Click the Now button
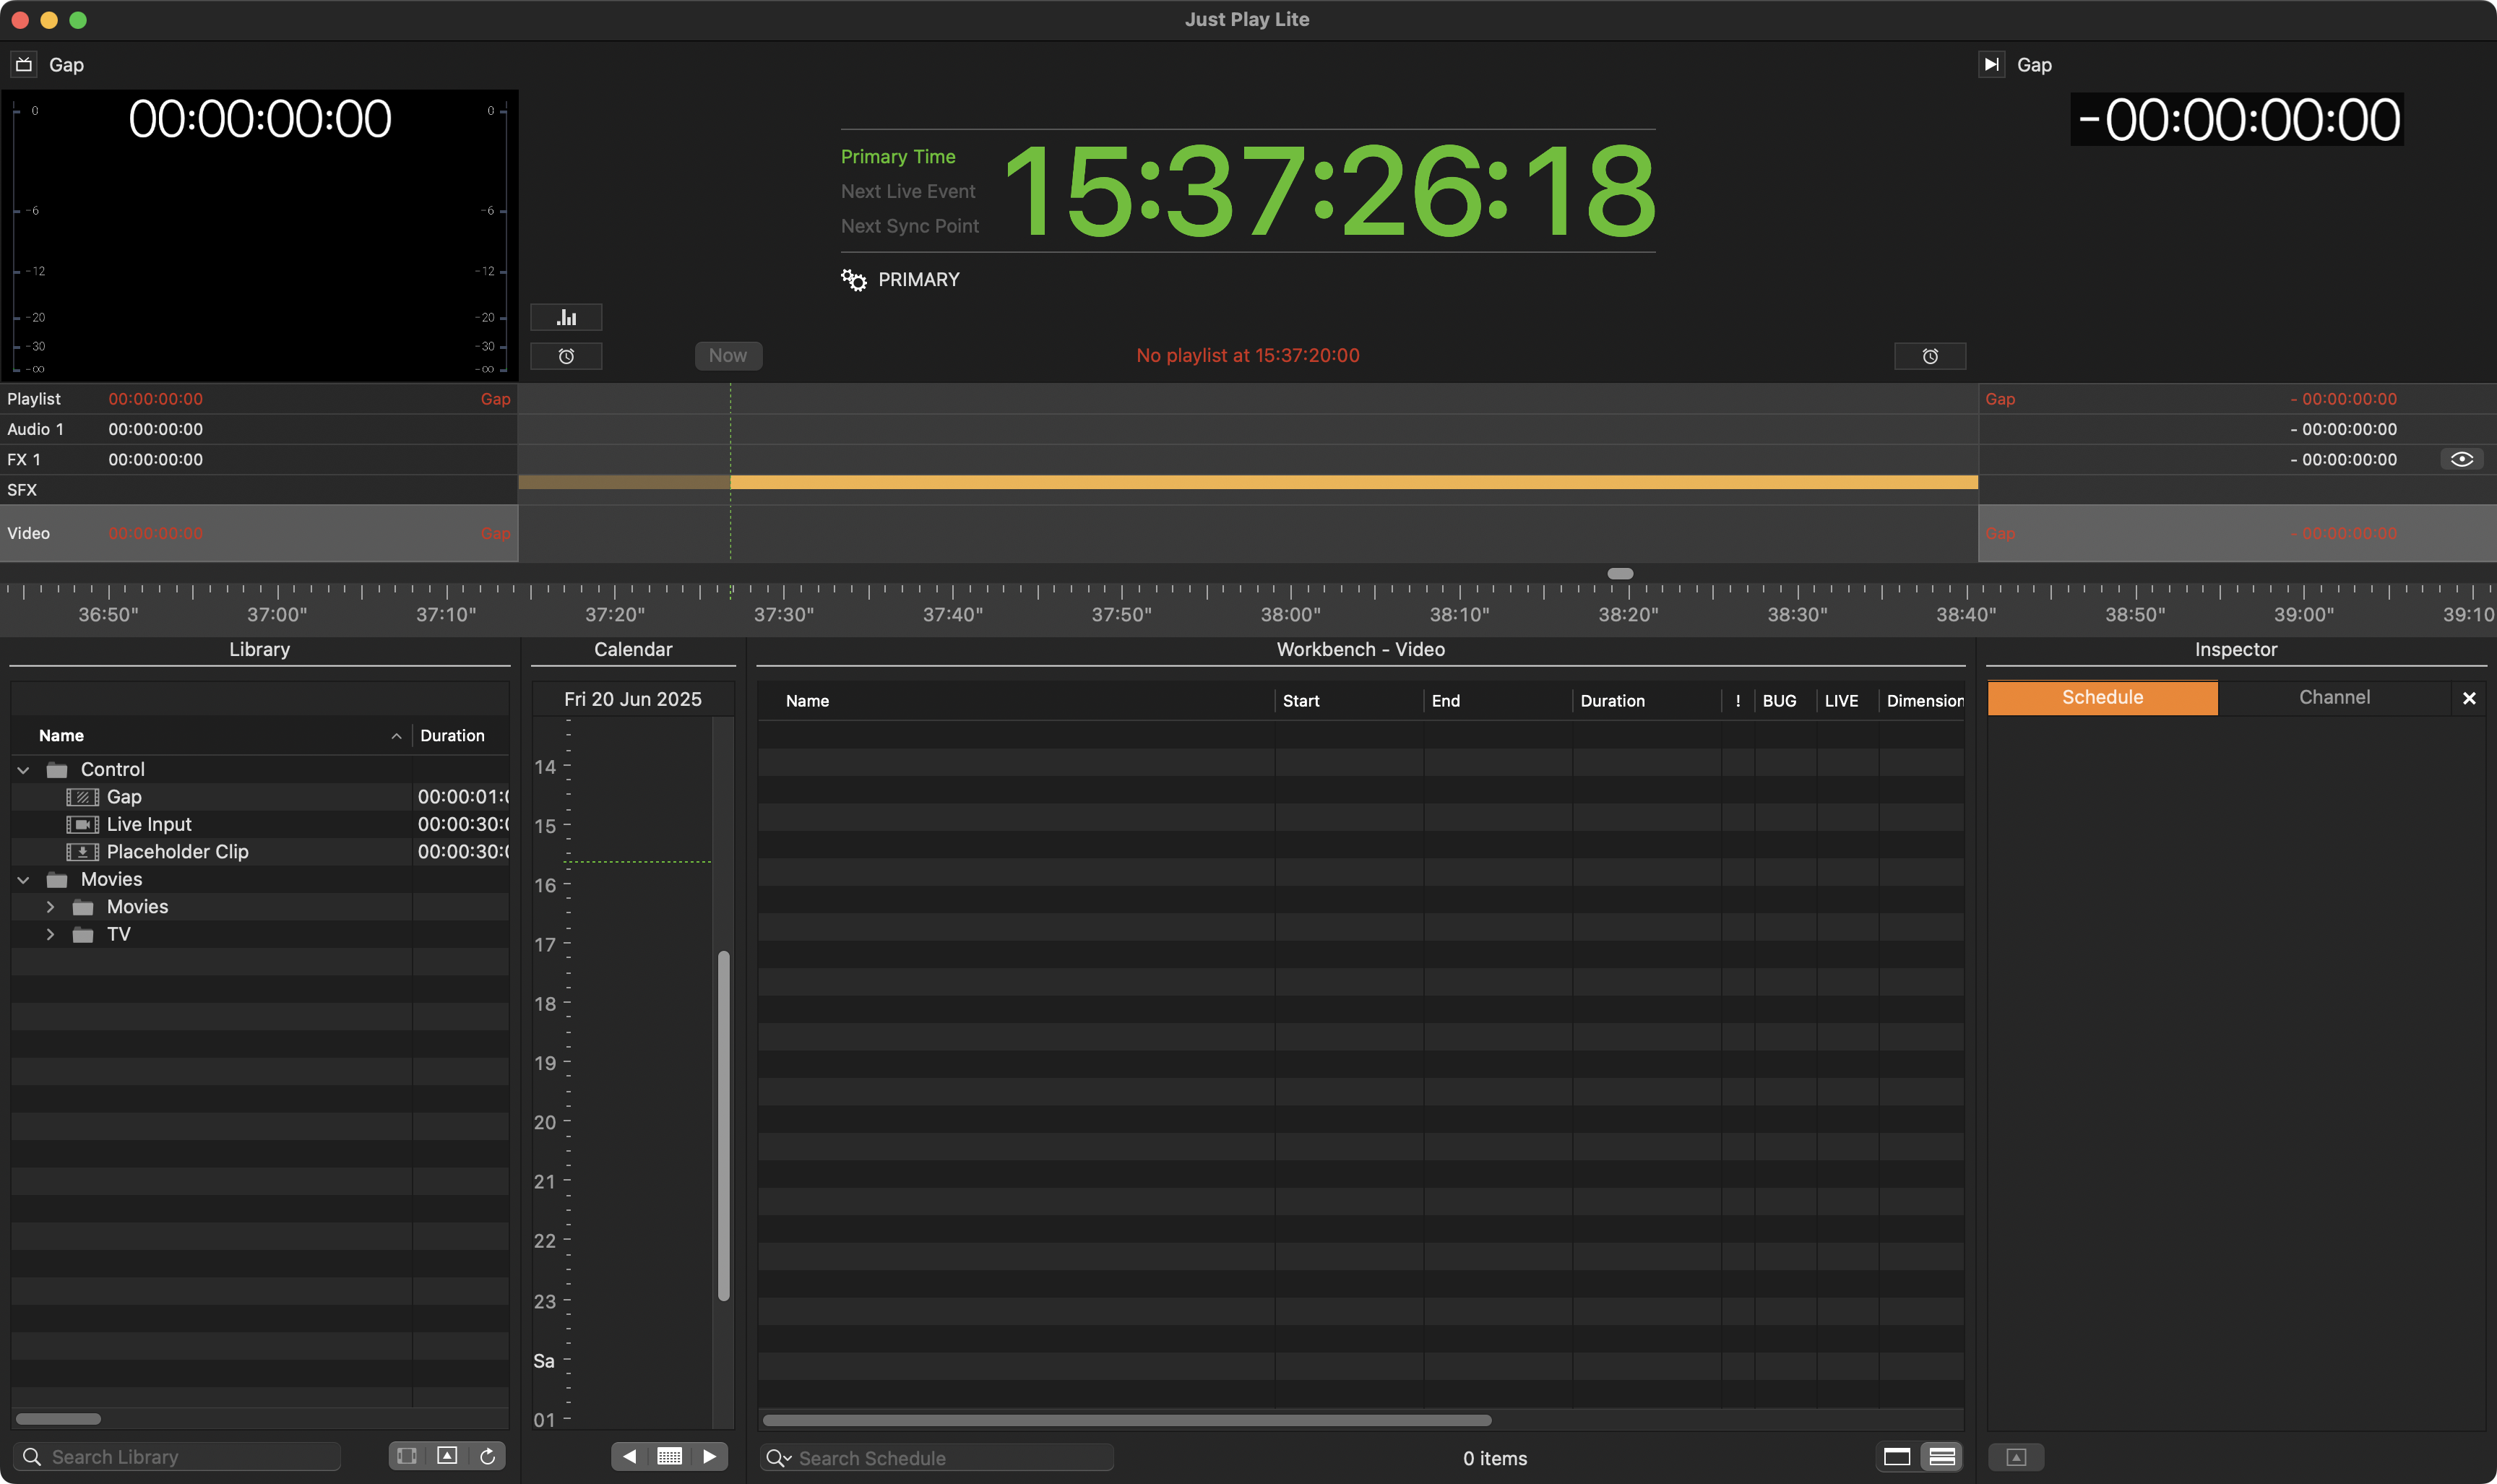2497x1484 pixels. [728, 355]
